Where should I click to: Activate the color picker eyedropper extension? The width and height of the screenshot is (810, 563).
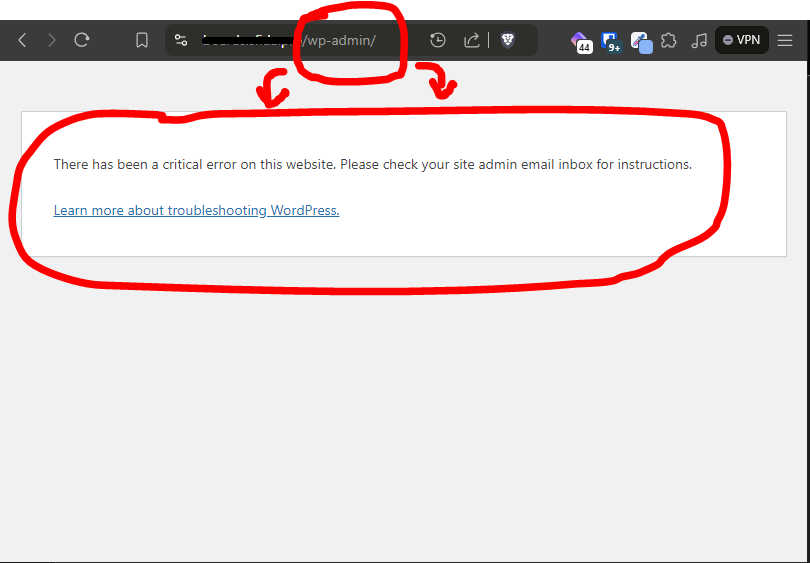click(x=641, y=42)
